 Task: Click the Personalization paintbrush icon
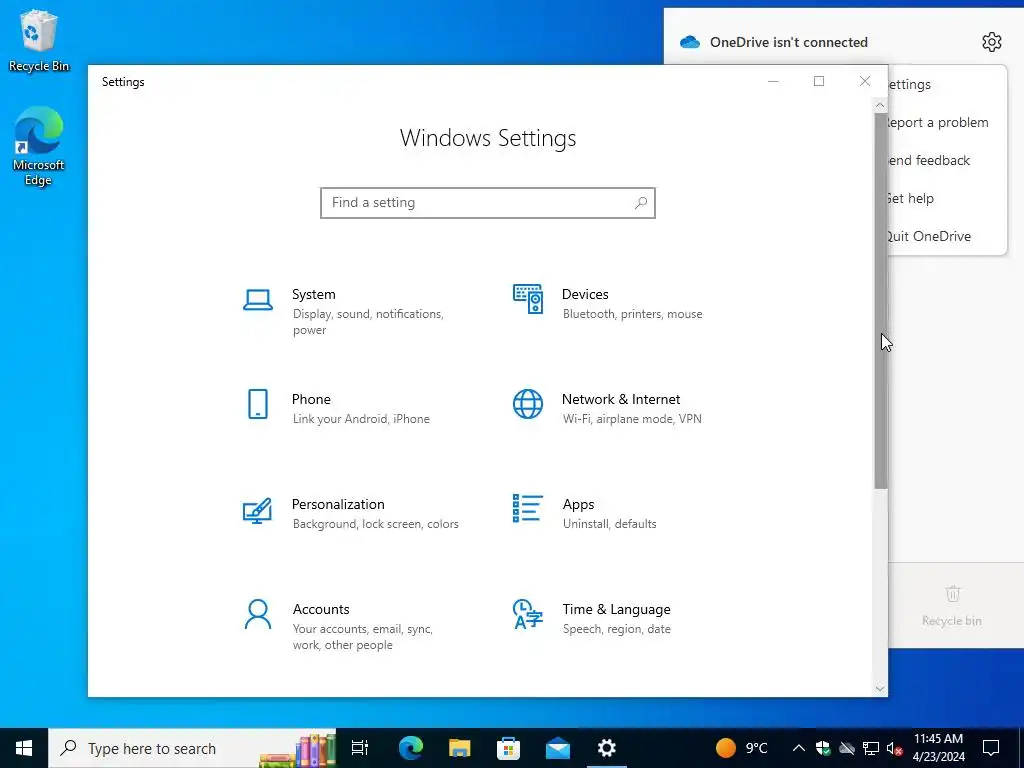[257, 511]
